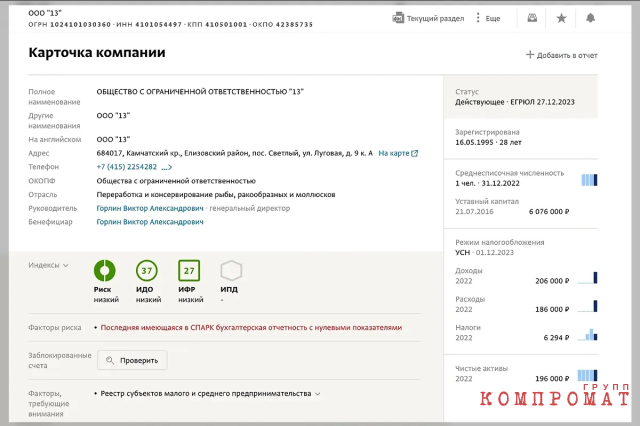
Task: Click registration date 16.05.1995 · 28 лет
Action: tap(489, 142)
